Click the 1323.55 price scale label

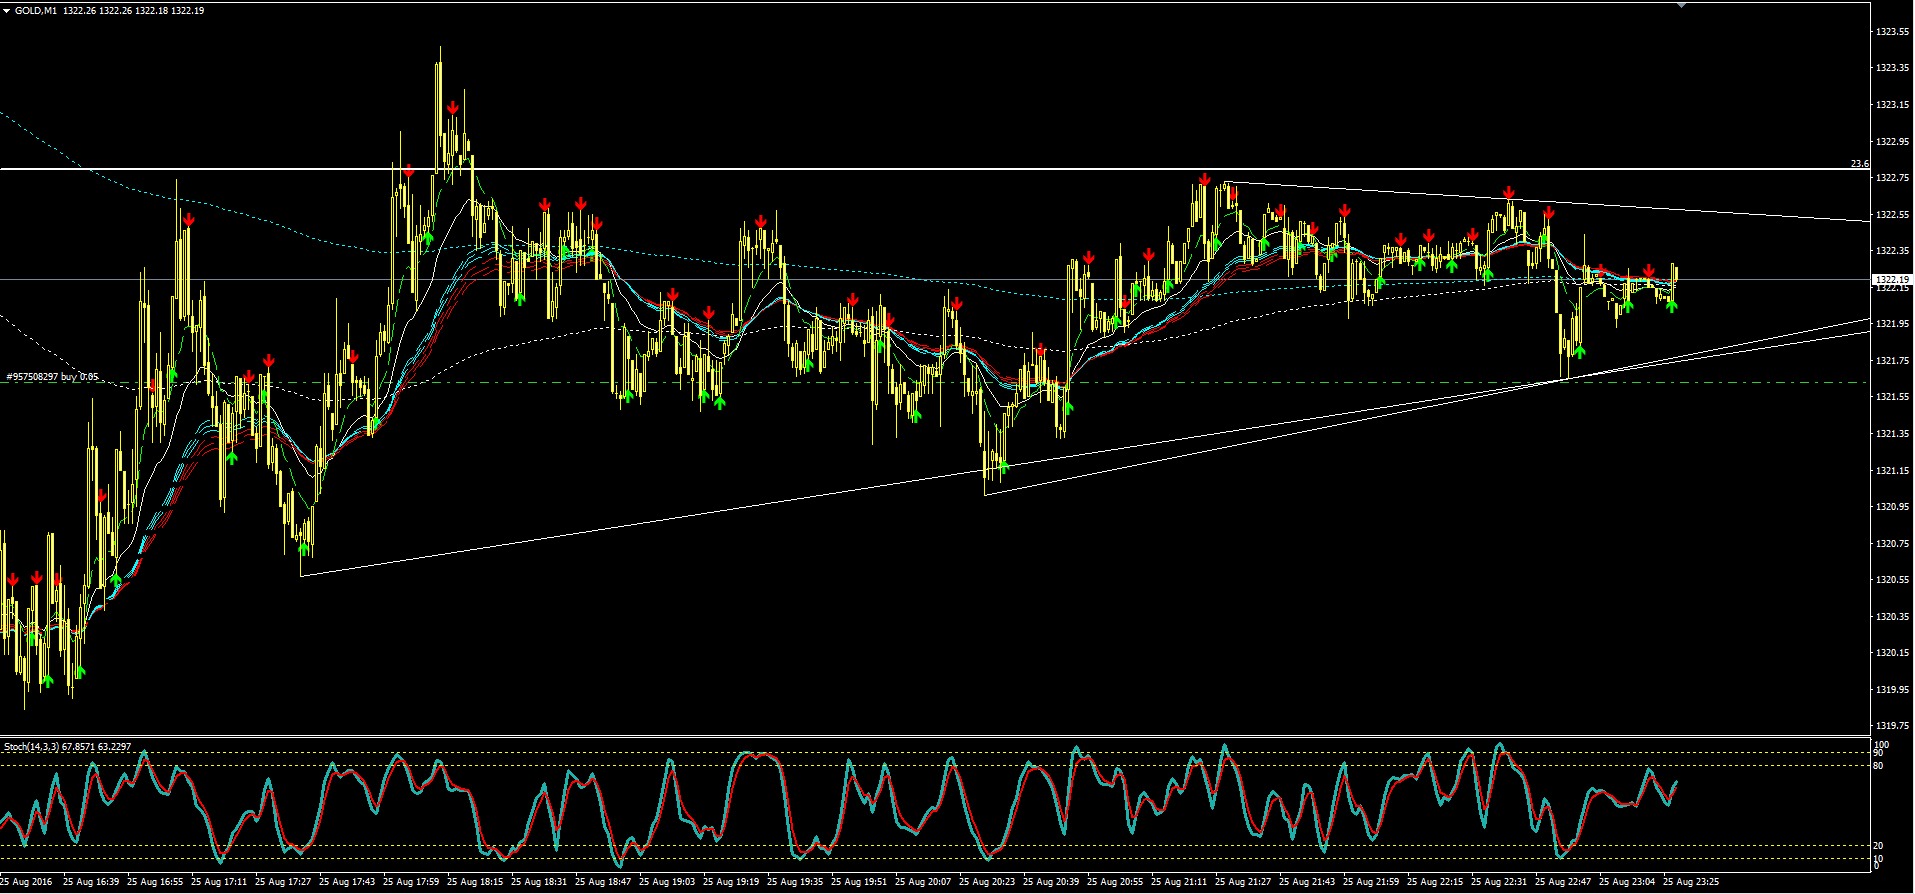(1893, 32)
